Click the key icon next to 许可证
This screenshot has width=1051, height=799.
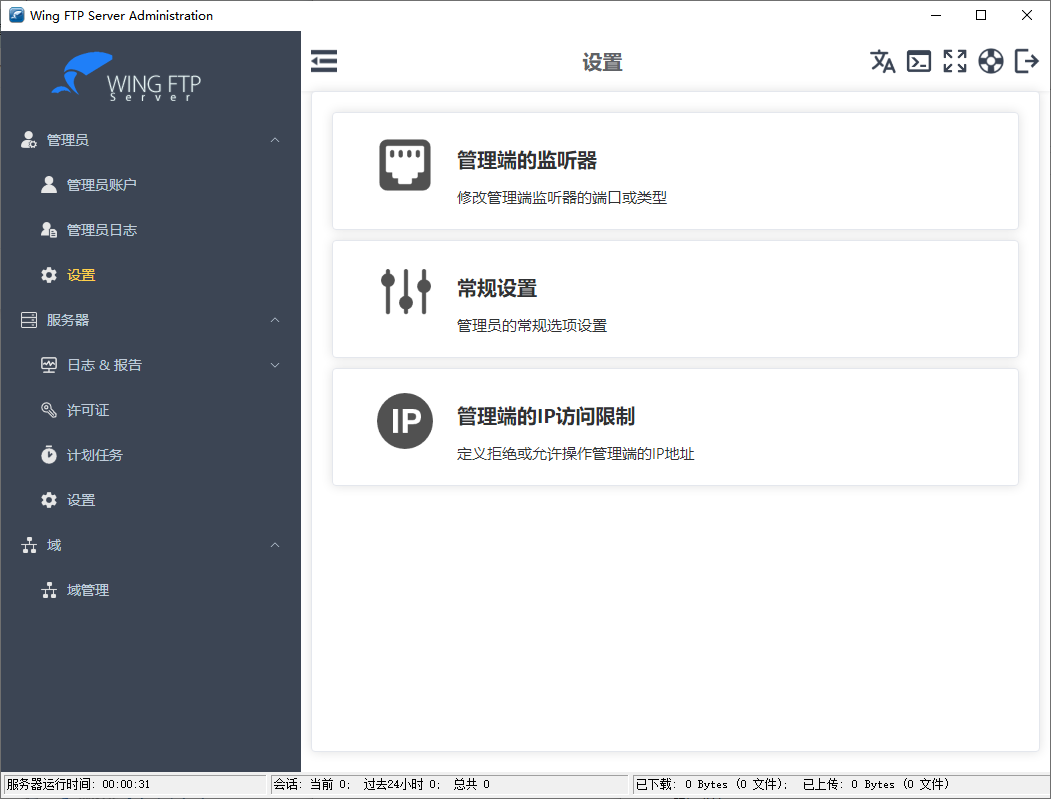(x=49, y=409)
